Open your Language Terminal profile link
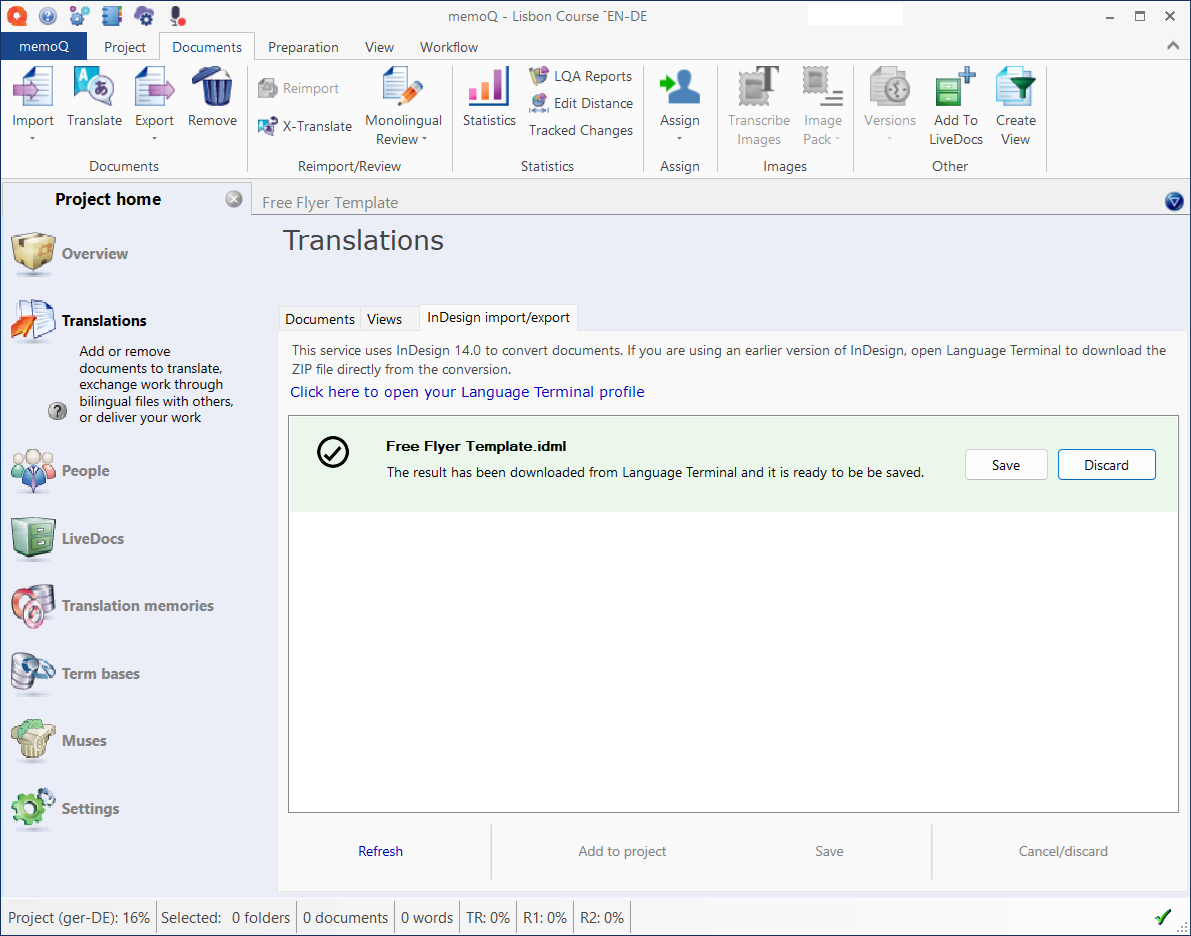This screenshot has width=1191, height=936. (467, 392)
